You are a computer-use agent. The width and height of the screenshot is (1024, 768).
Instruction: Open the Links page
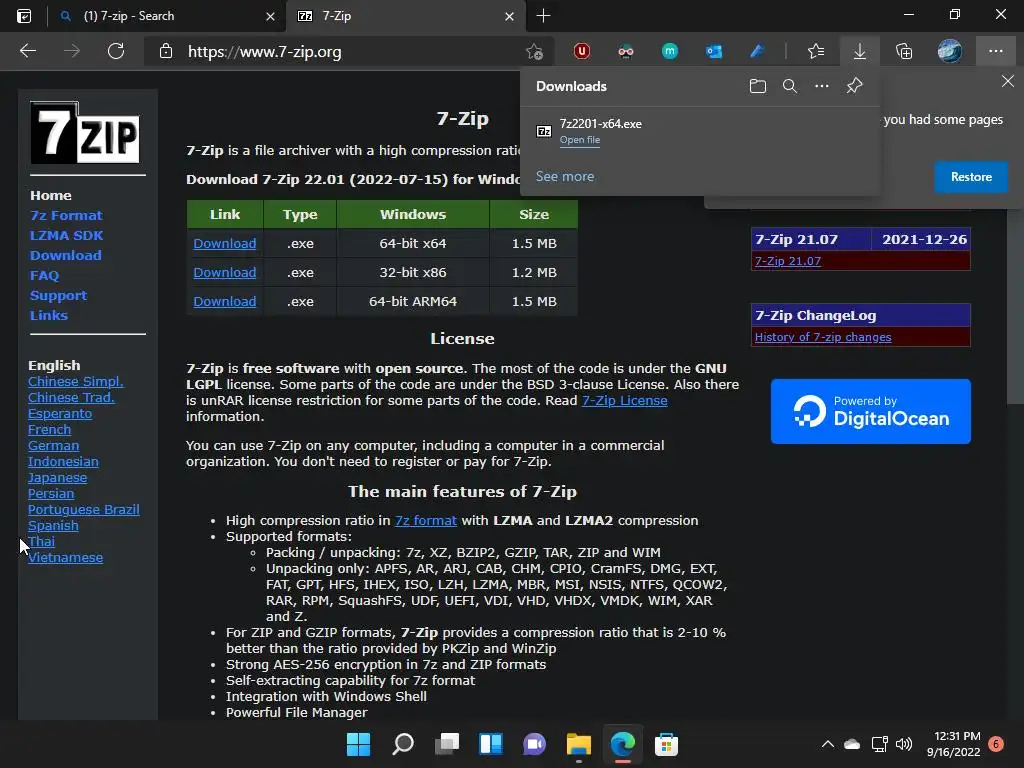tap(49, 315)
